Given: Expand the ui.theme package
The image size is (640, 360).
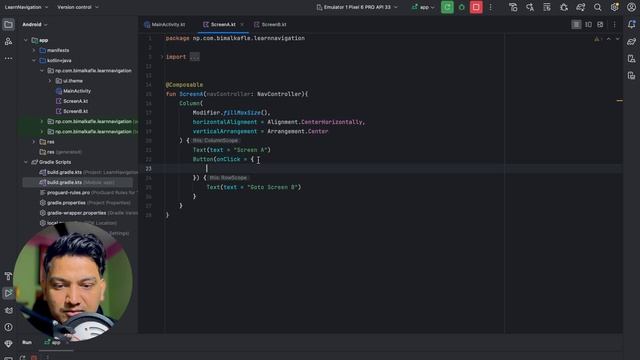Looking at the screenshot, I should coord(50,81).
